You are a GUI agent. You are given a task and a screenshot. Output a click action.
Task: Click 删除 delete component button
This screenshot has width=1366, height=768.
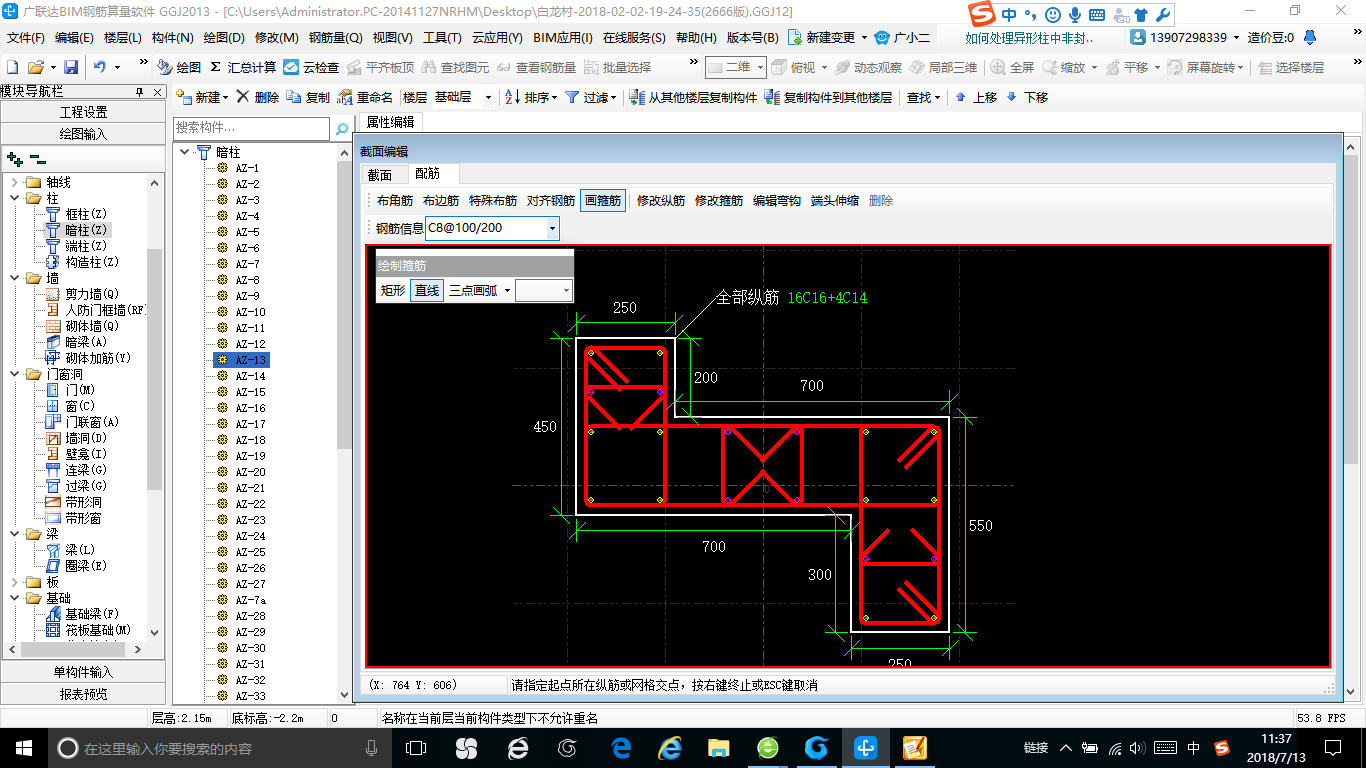tap(258, 97)
